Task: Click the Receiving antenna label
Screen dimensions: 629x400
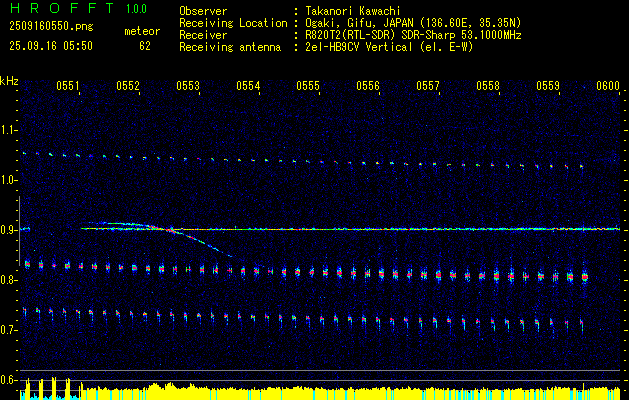Action: click(x=230, y=47)
